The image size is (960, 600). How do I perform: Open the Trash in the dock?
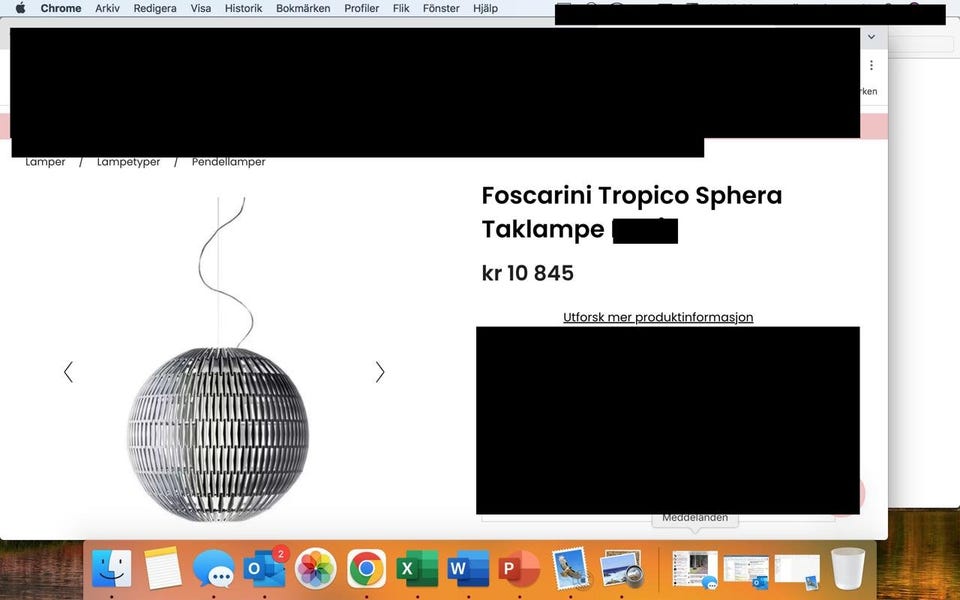(848, 569)
